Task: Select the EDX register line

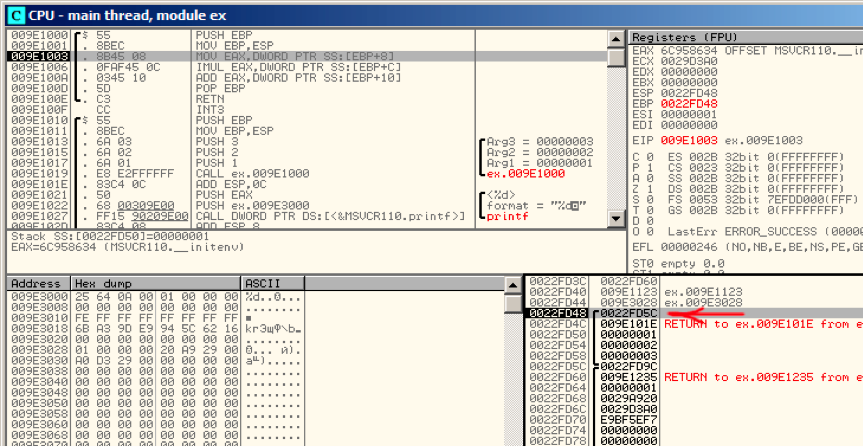Action: click(x=675, y=72)
